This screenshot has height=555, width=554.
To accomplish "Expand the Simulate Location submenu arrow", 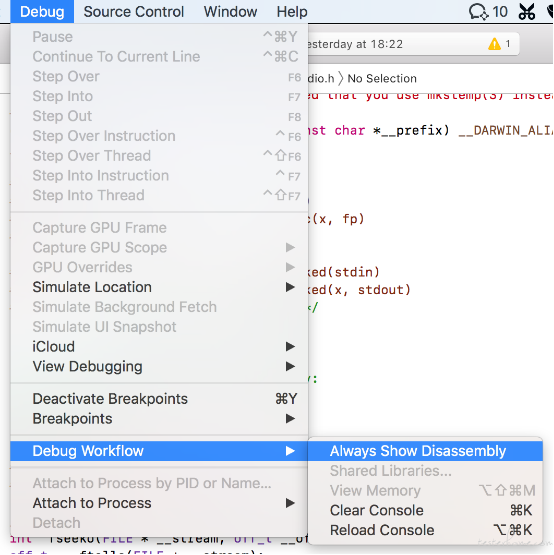I will pos(290,287).
